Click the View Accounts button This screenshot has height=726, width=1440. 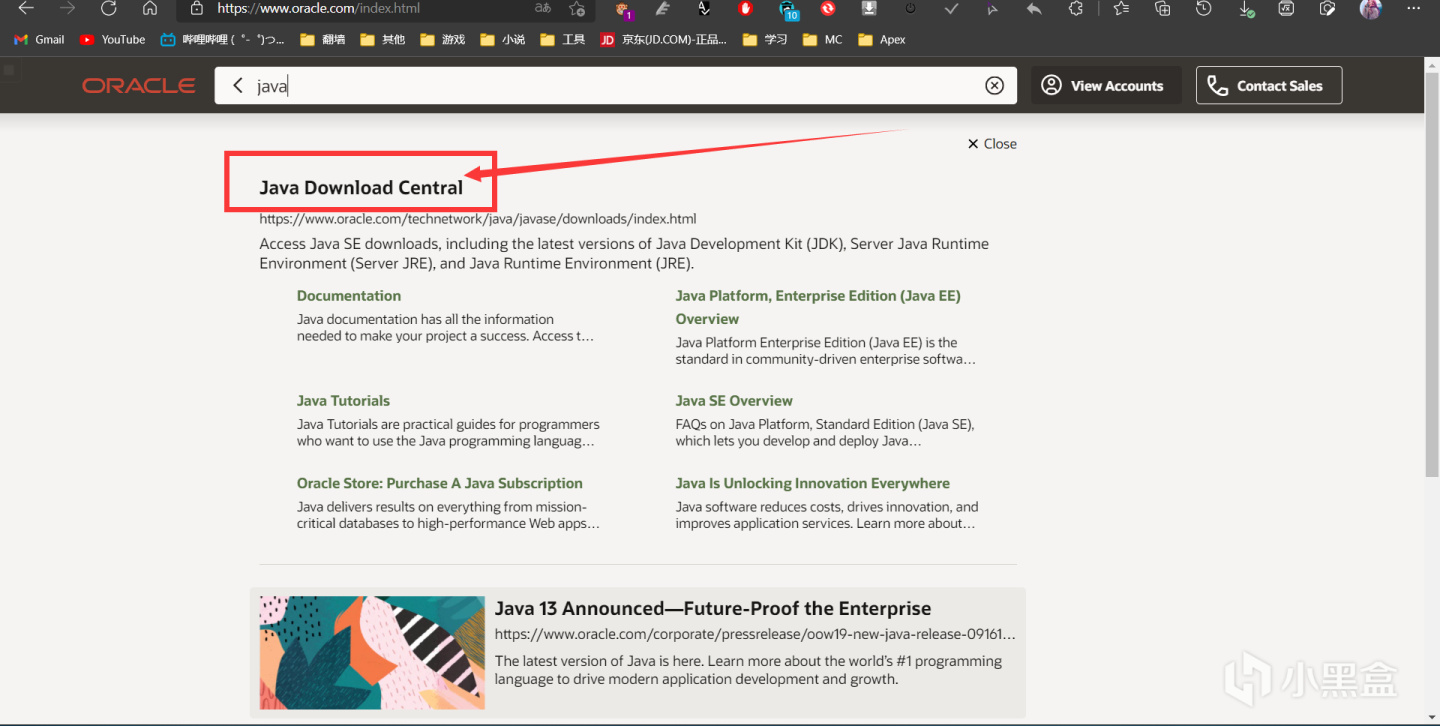(x=1105, y=86)
